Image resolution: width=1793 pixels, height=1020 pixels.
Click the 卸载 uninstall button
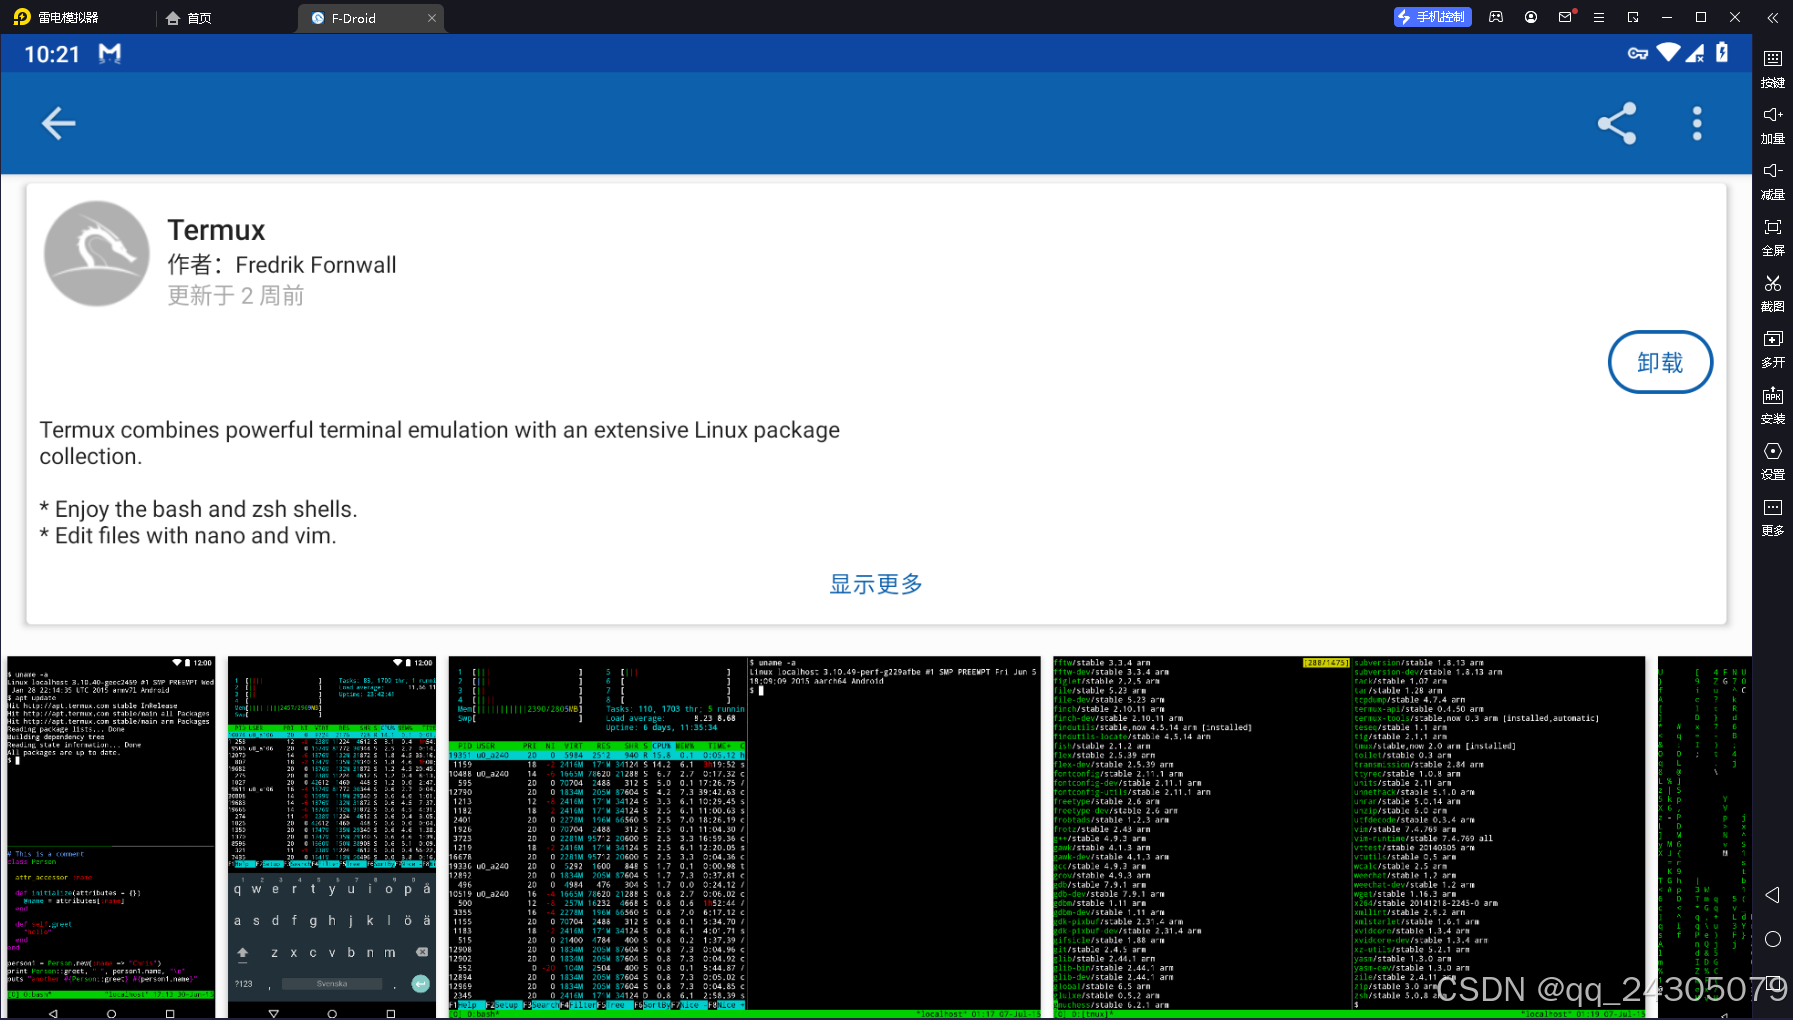pos(1660,362)
